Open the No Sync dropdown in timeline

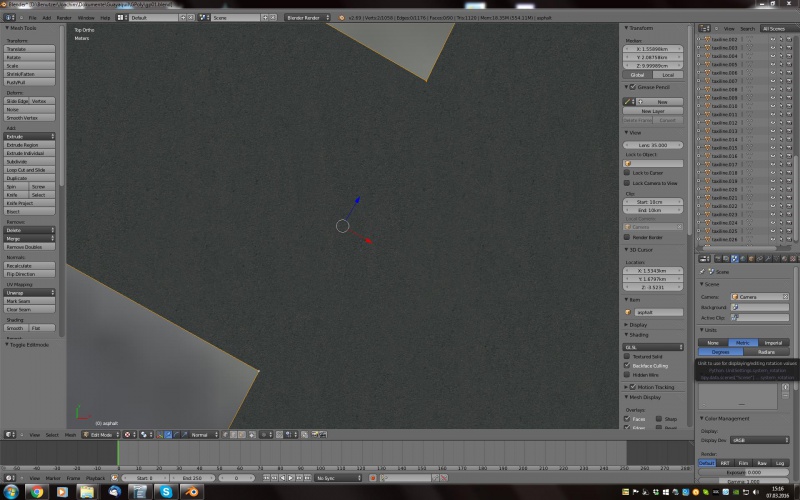pos(338,478)
